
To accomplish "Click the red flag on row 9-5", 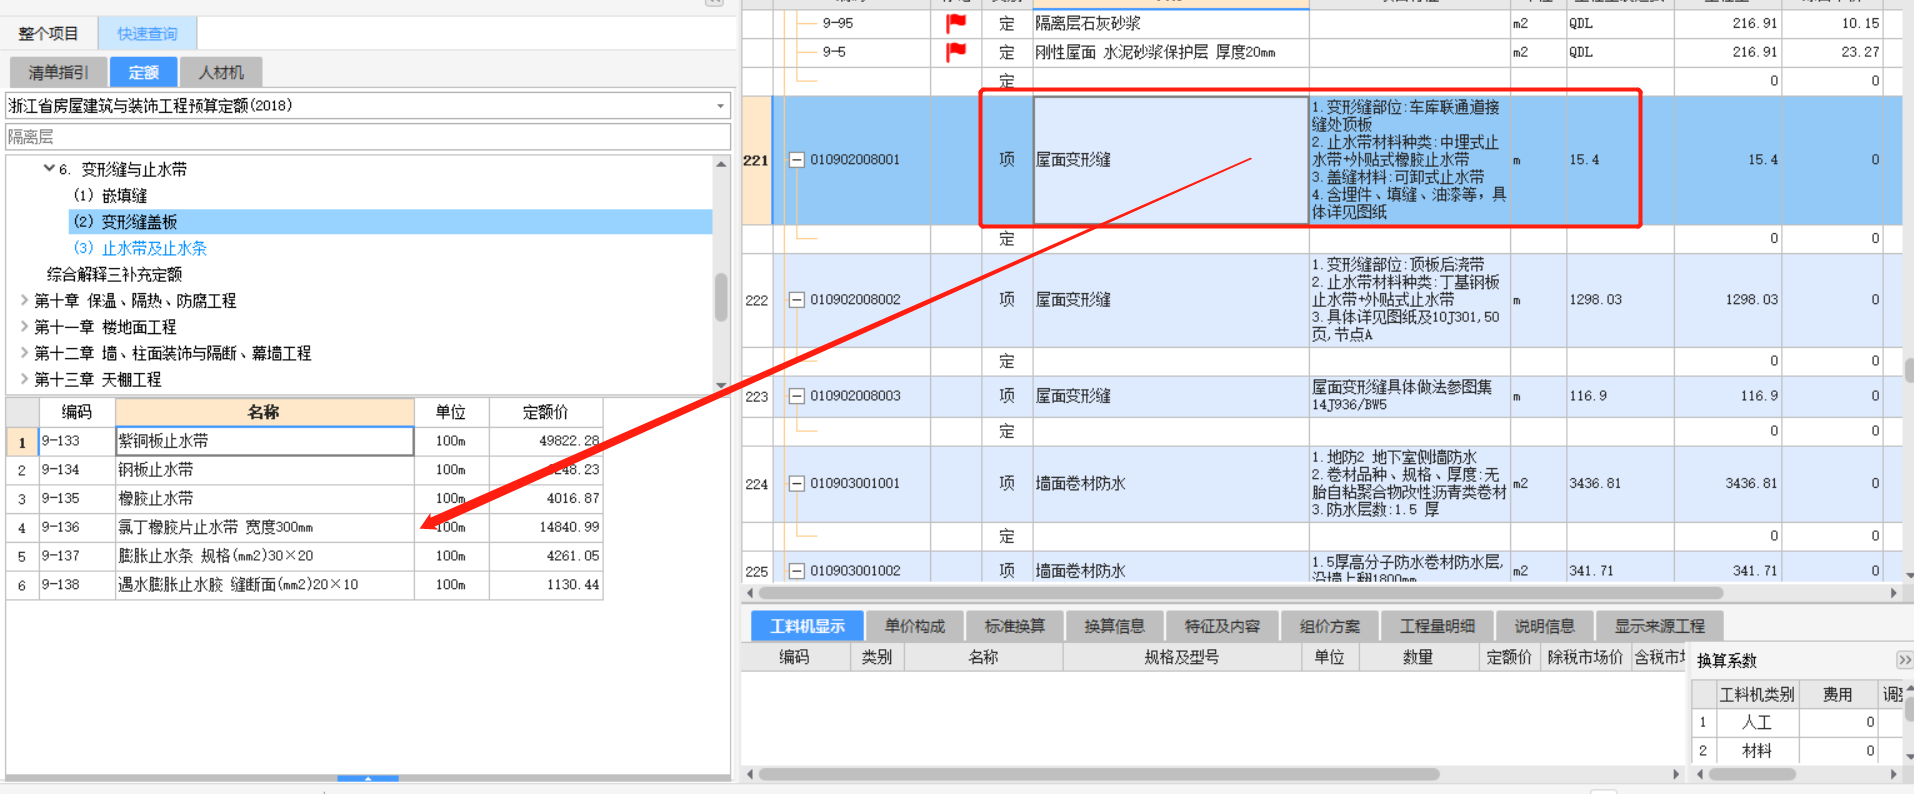I will point(956,51).
